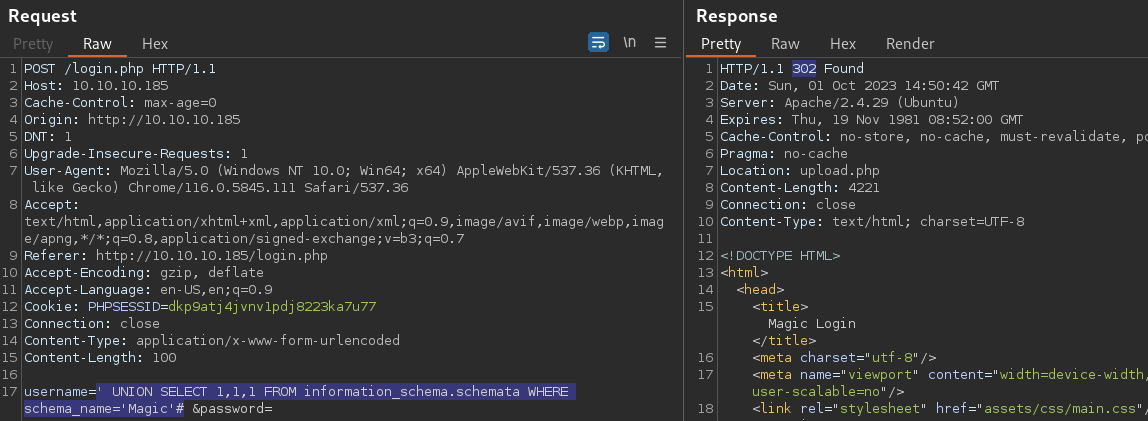Viewport: 1148px width, 421px height.
Task: Click the response Date header line
Action: [x=860, y=86]
